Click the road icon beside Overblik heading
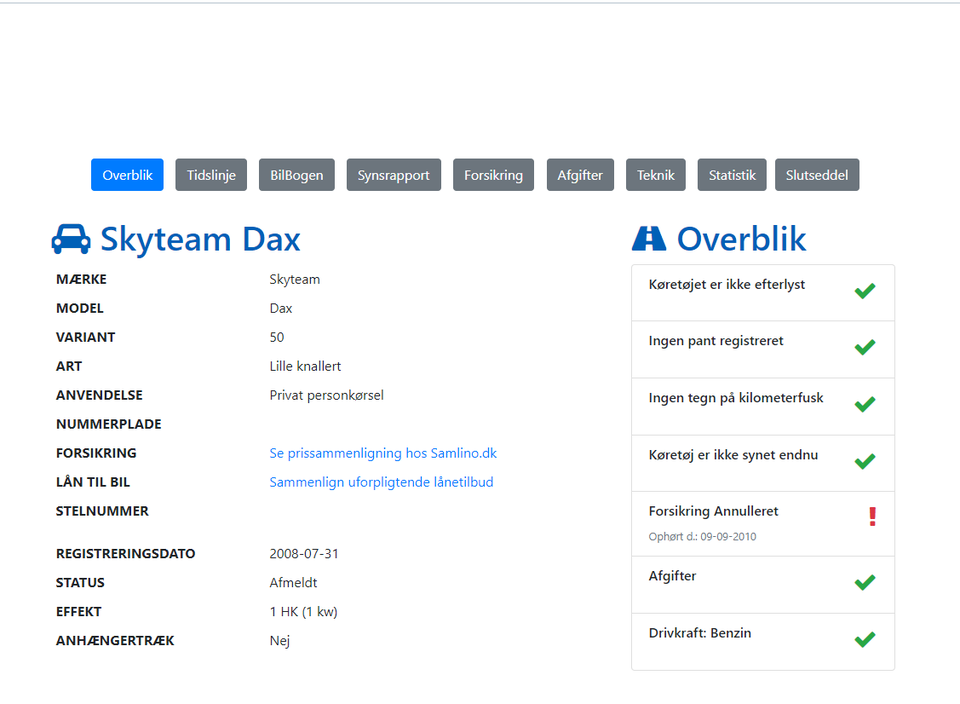This screenshot has width=960, height=704. (x=649, y=239)
